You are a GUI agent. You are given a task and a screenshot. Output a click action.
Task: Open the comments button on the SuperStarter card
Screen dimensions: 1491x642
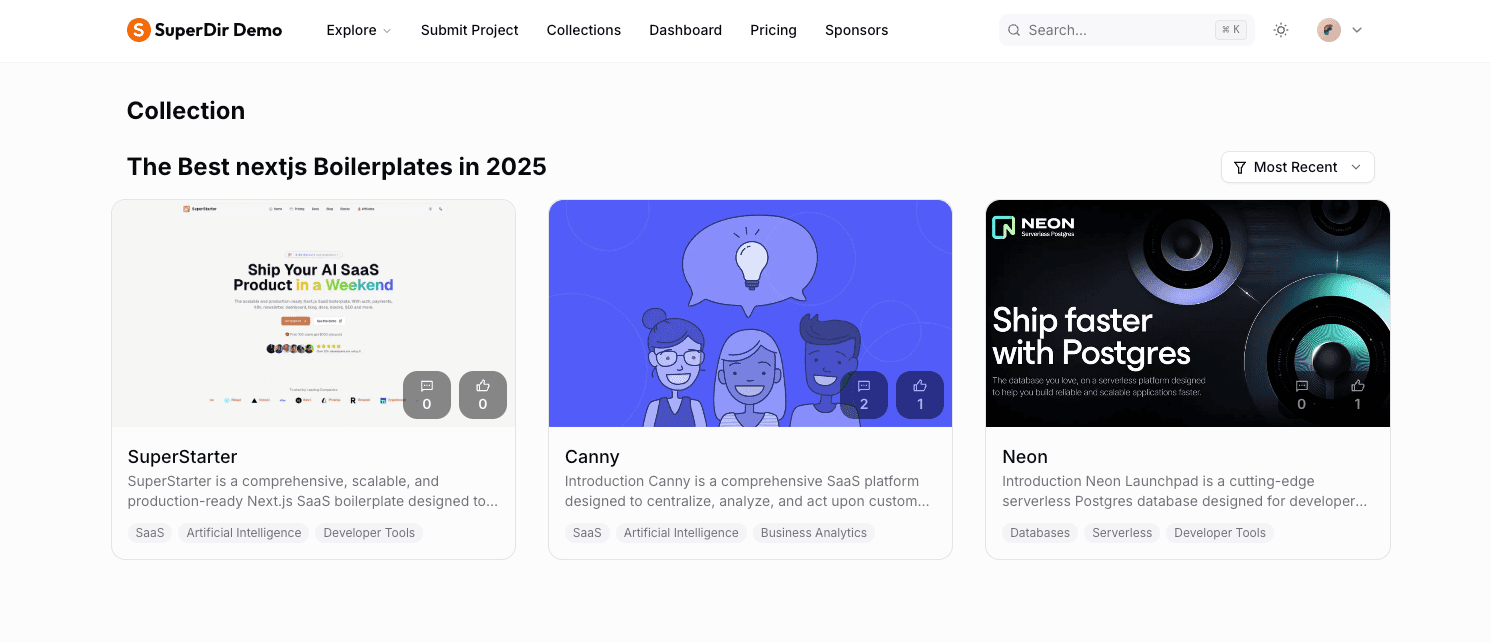point(427,394)
